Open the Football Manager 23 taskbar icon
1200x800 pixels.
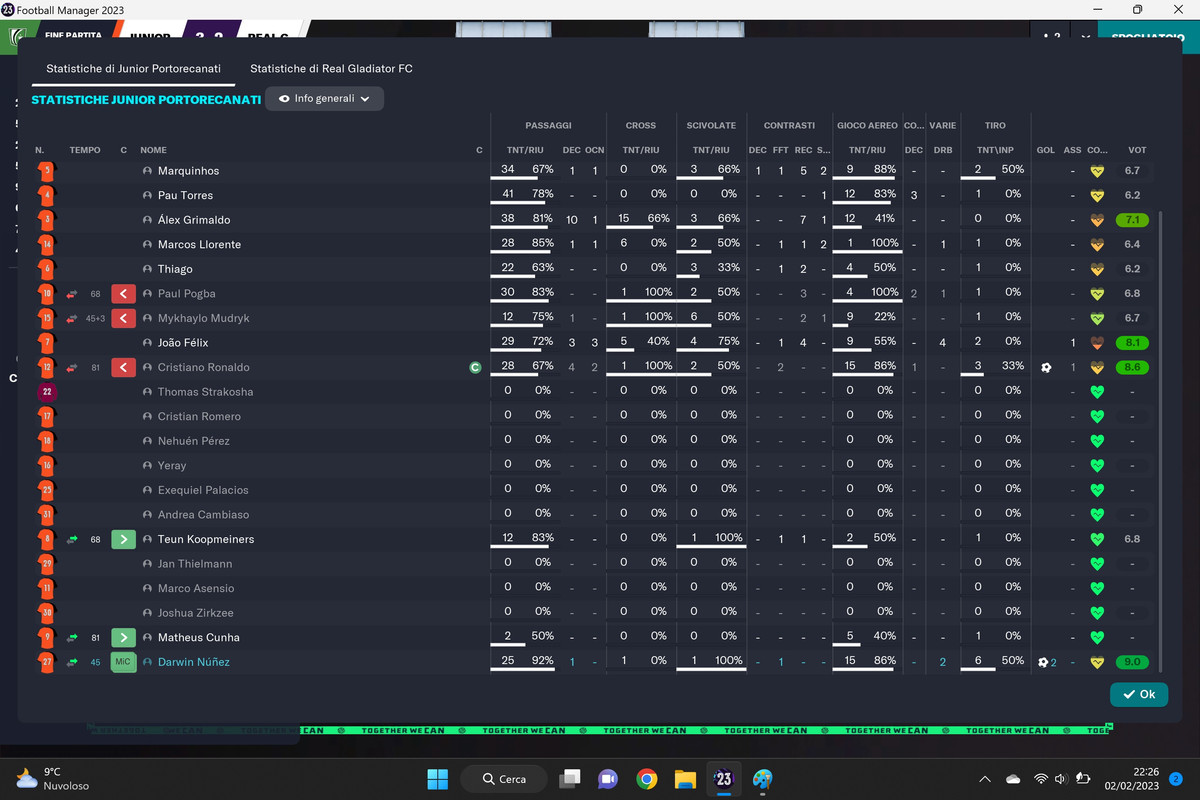click(x=723, y=779)
